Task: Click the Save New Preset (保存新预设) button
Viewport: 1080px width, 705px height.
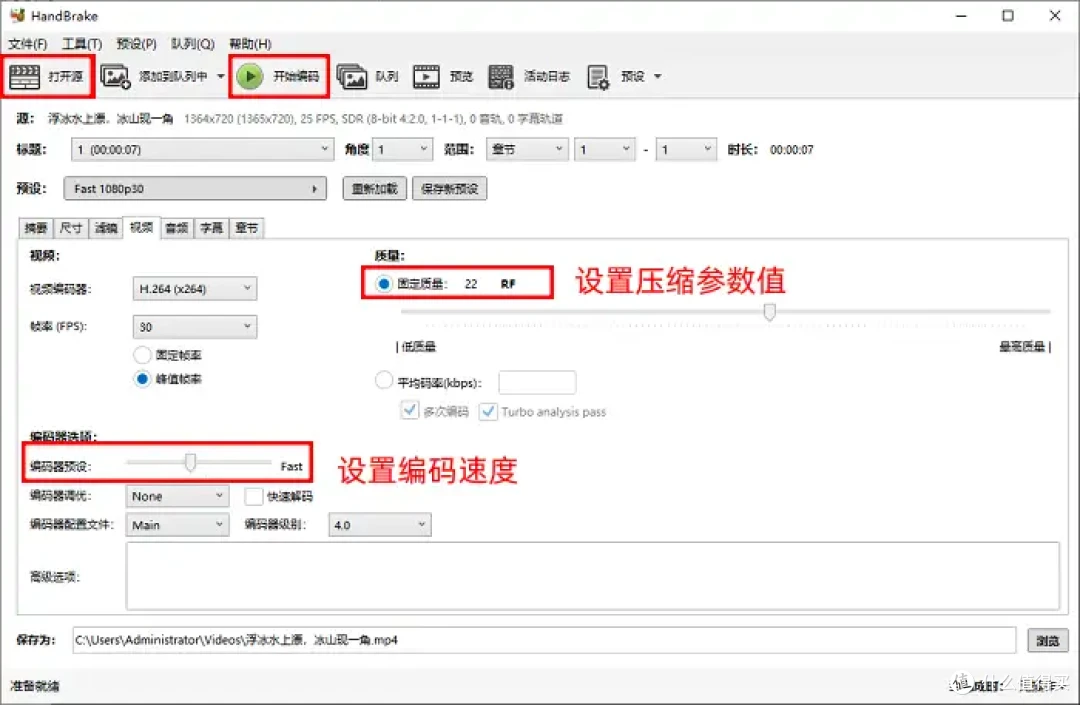Action: click(449, 189)
